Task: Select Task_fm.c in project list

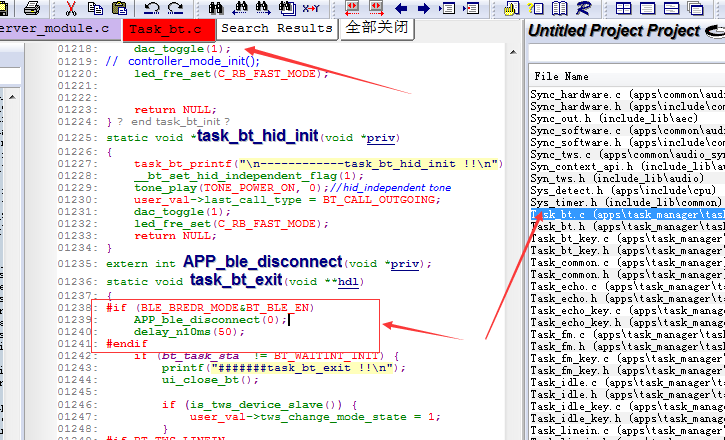Action: (627, 335)
